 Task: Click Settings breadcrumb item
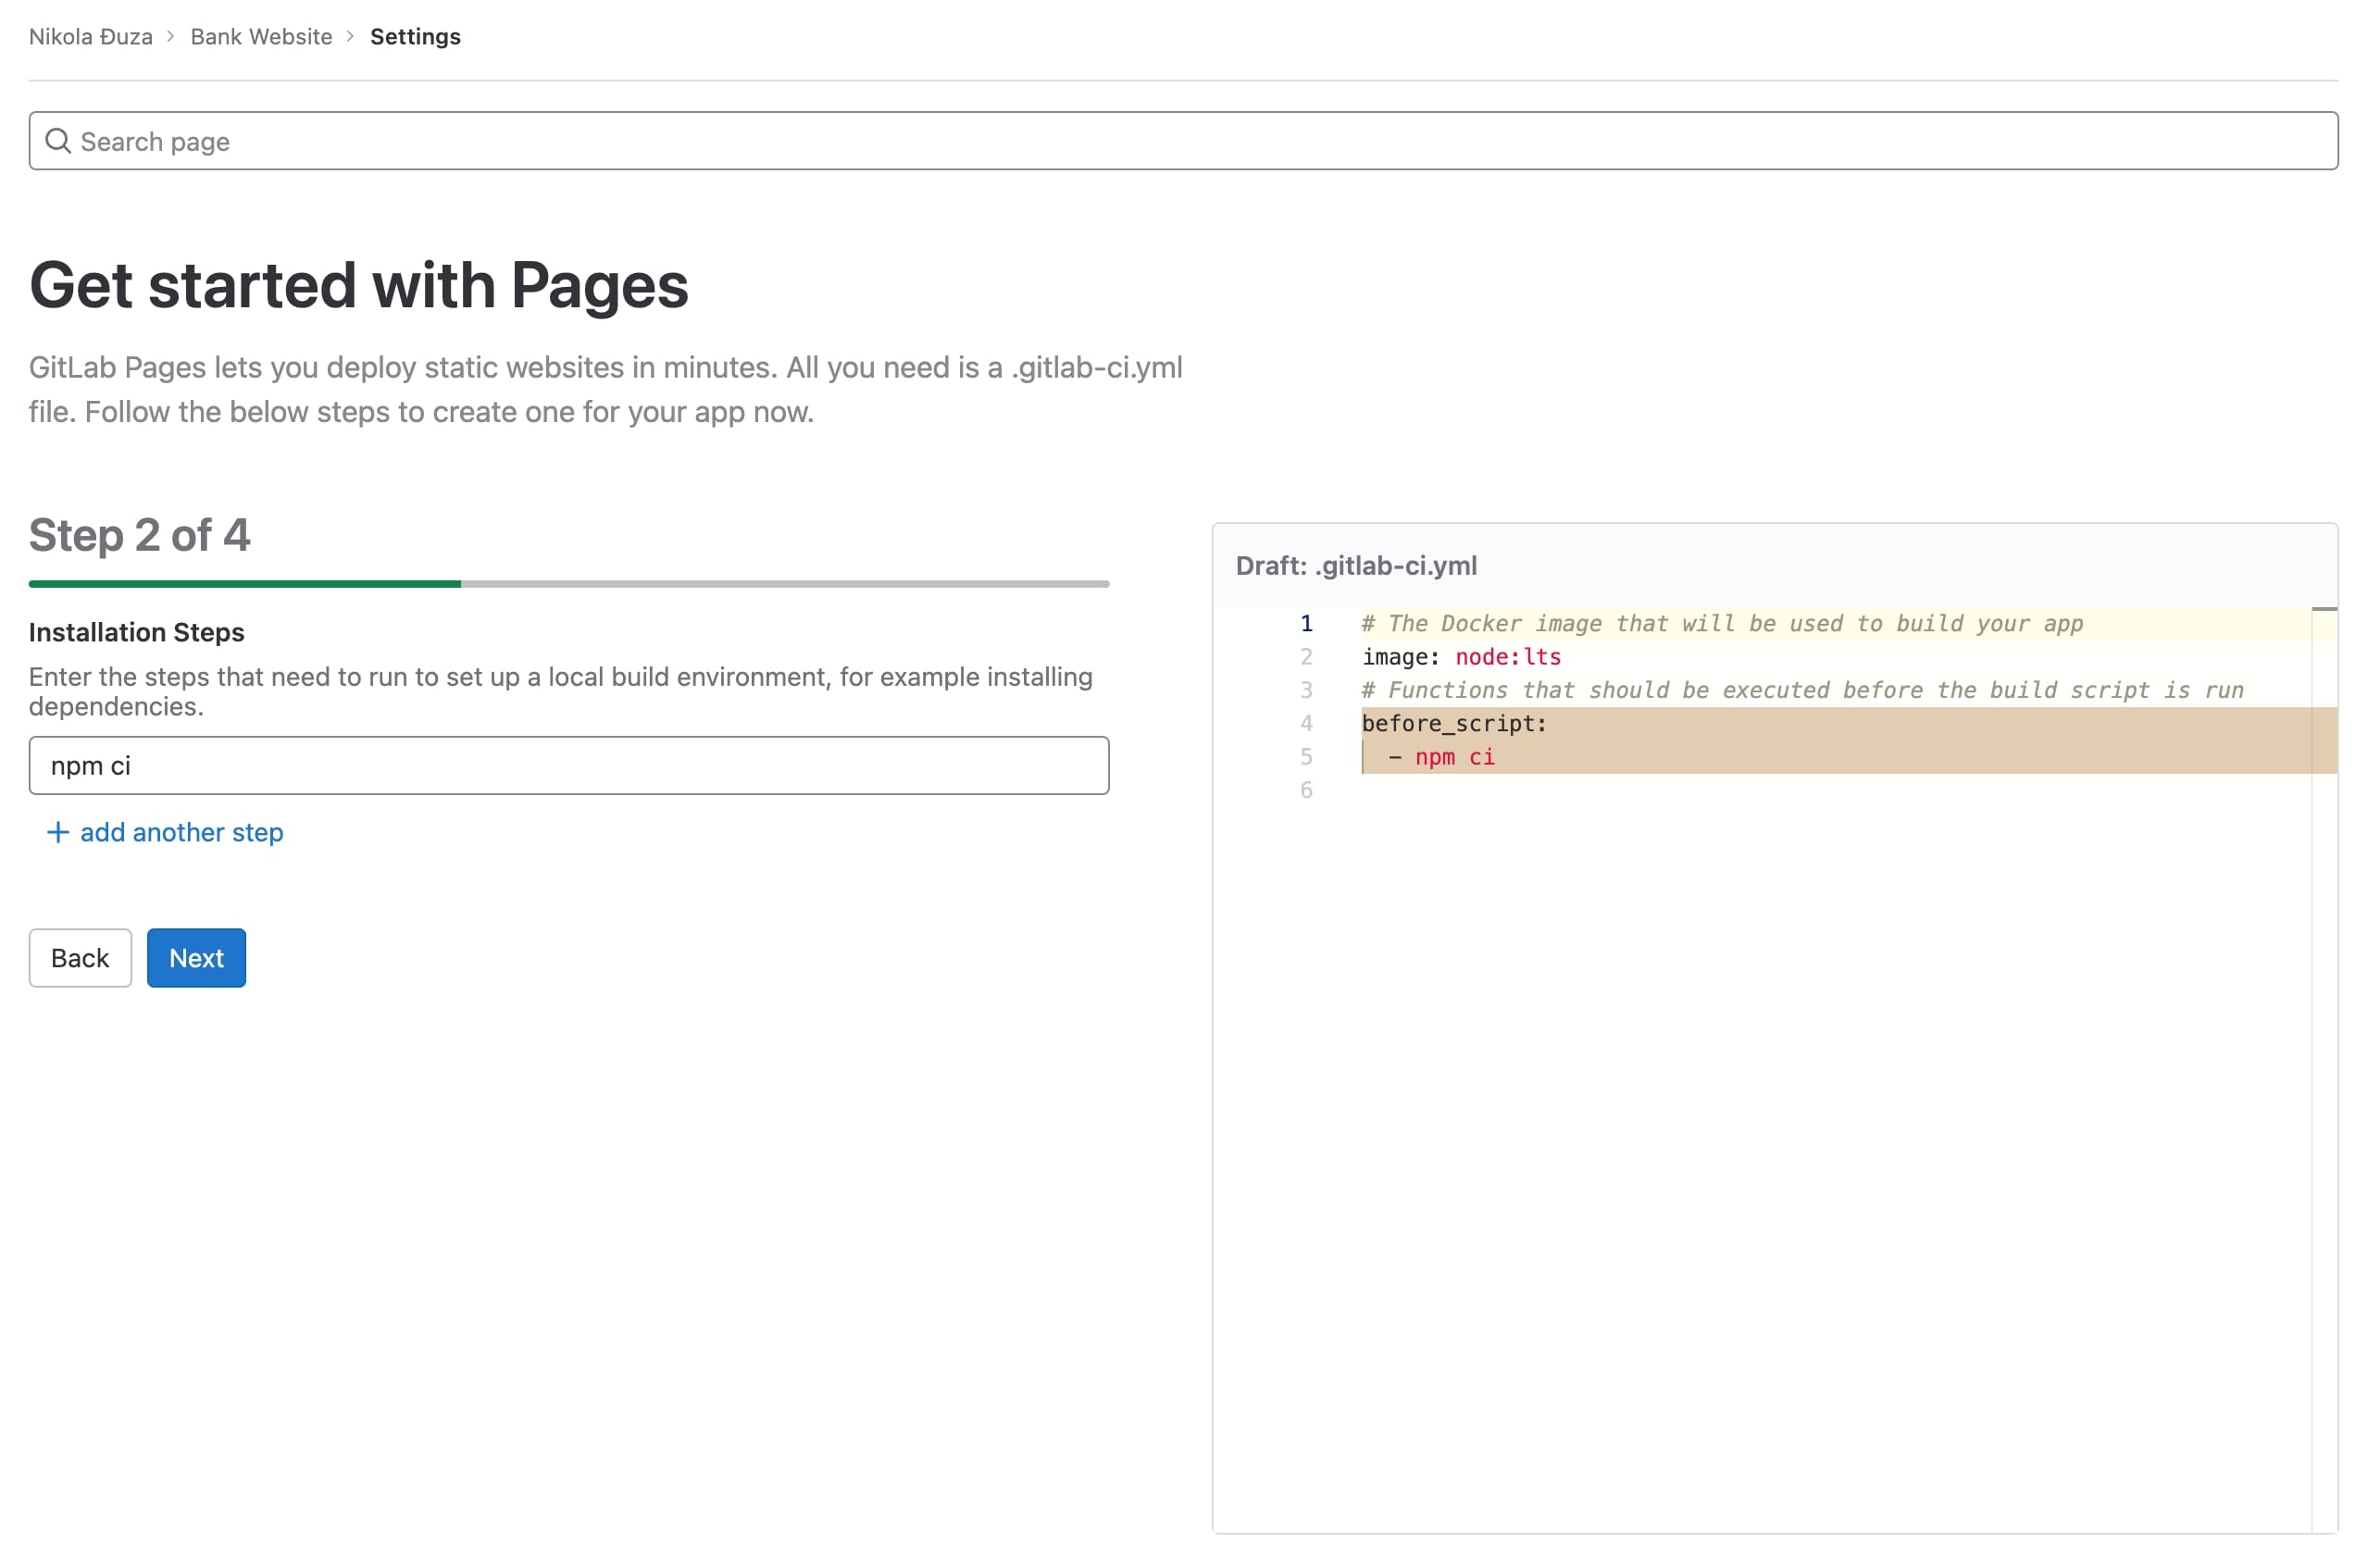[415, 37]
